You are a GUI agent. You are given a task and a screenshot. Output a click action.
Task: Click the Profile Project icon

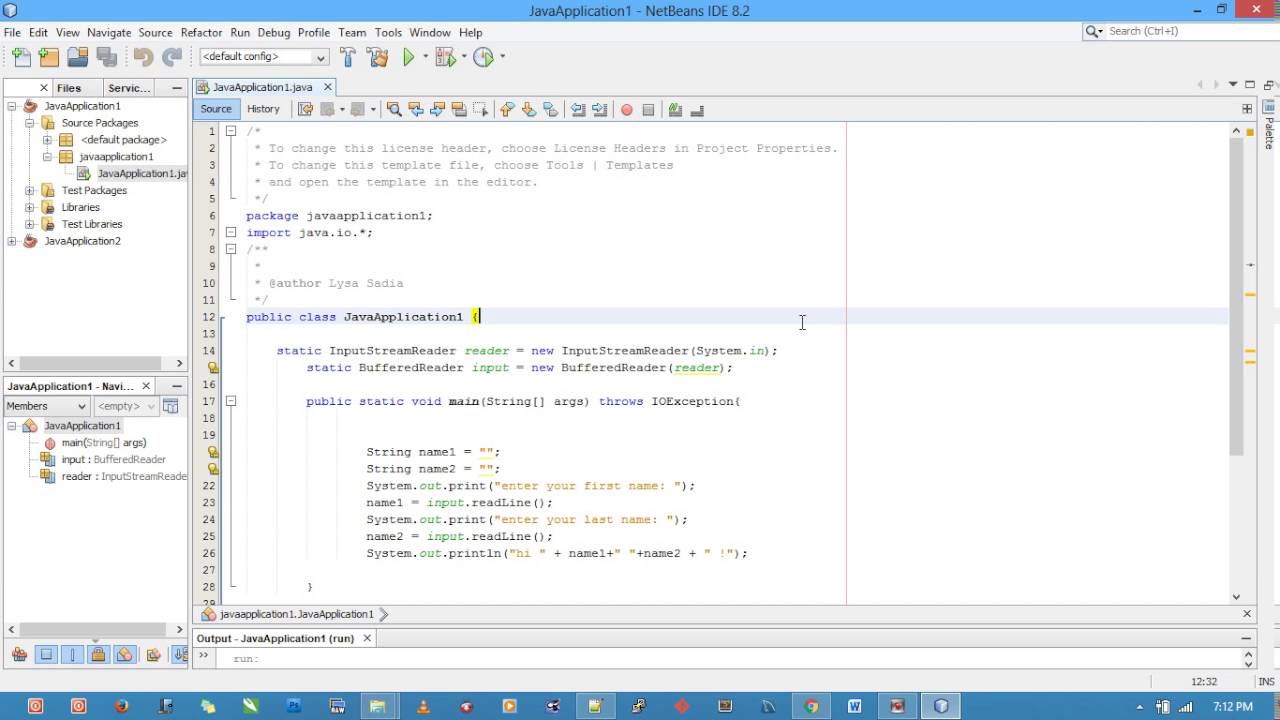(x=483, y=57)
